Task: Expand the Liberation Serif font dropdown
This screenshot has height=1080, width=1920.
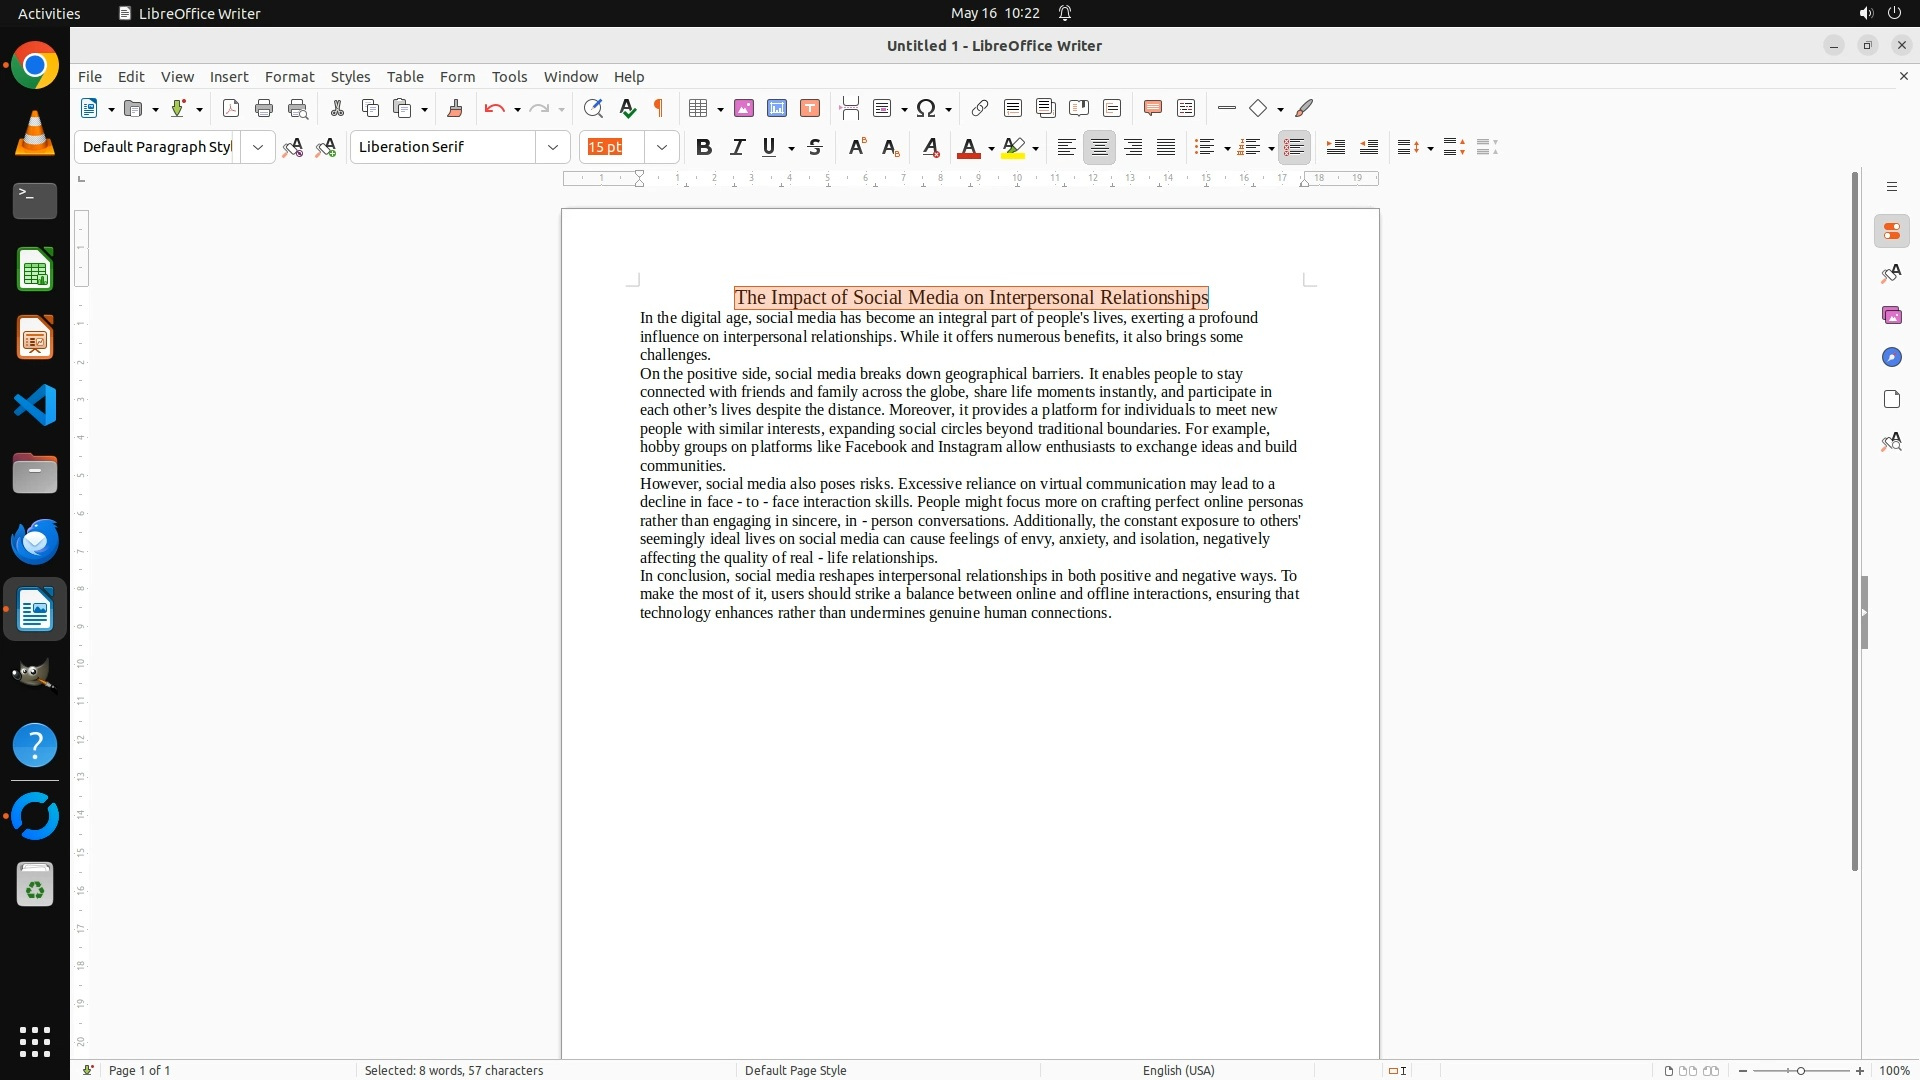Action: point(552,147)
